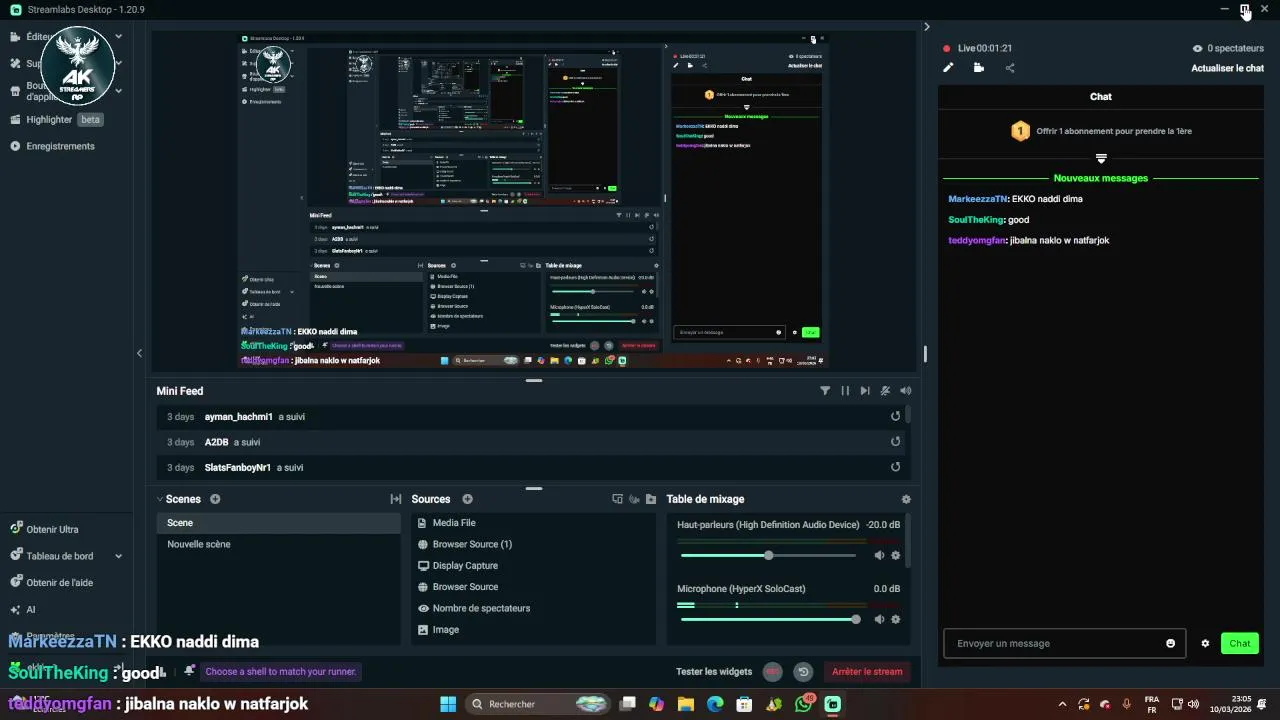The image size is (1280, 720).
Task: Click Arrêter le stream button
Action: tap(867, 672)
